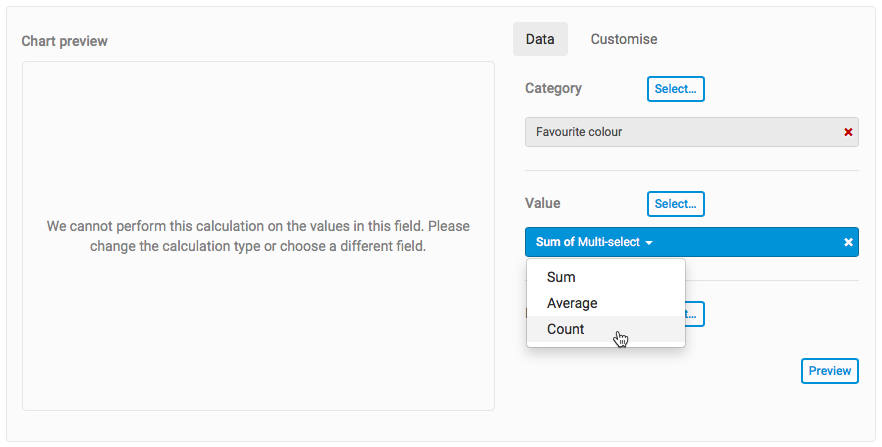Click the Category label

pyautogui.click(x=553, y=88)
